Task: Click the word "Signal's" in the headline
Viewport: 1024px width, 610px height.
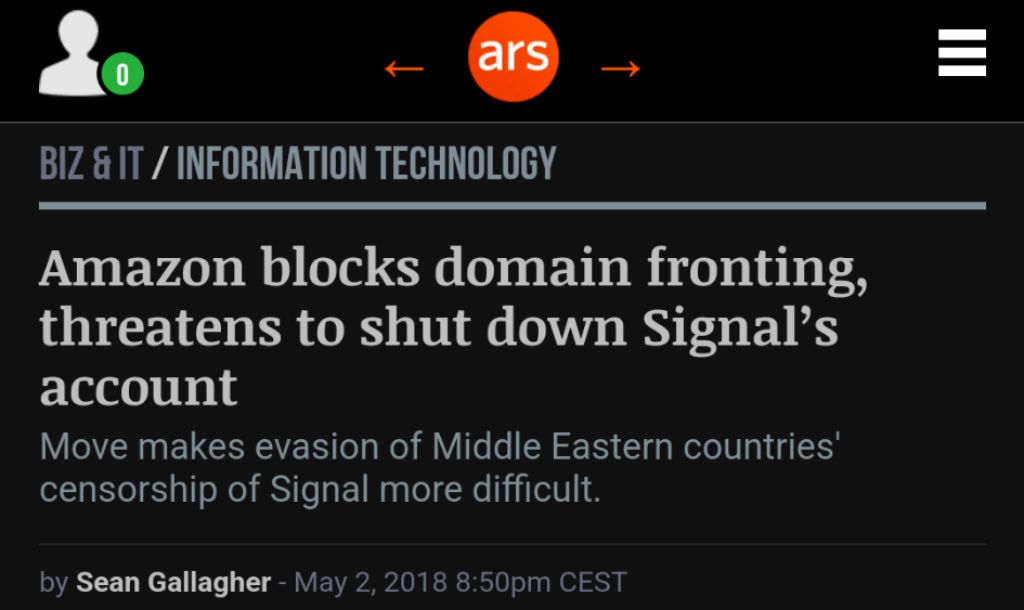Action: (741, 328)
